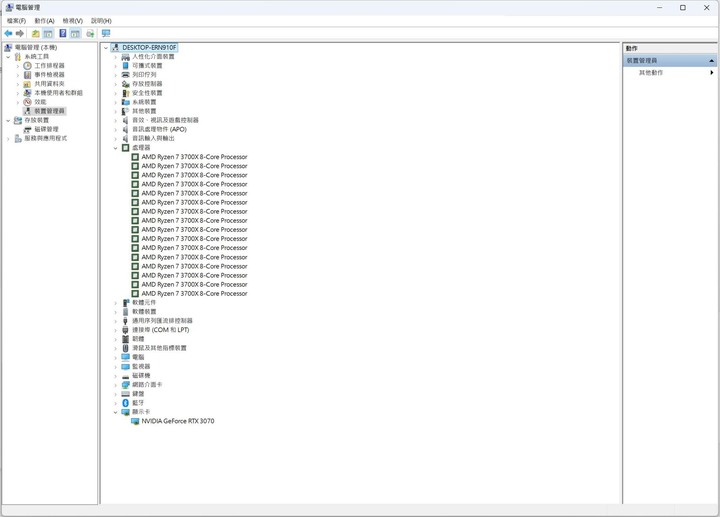Select the 軟體裝置 category
The image size is (720, 517).
[x=144, y=312]
